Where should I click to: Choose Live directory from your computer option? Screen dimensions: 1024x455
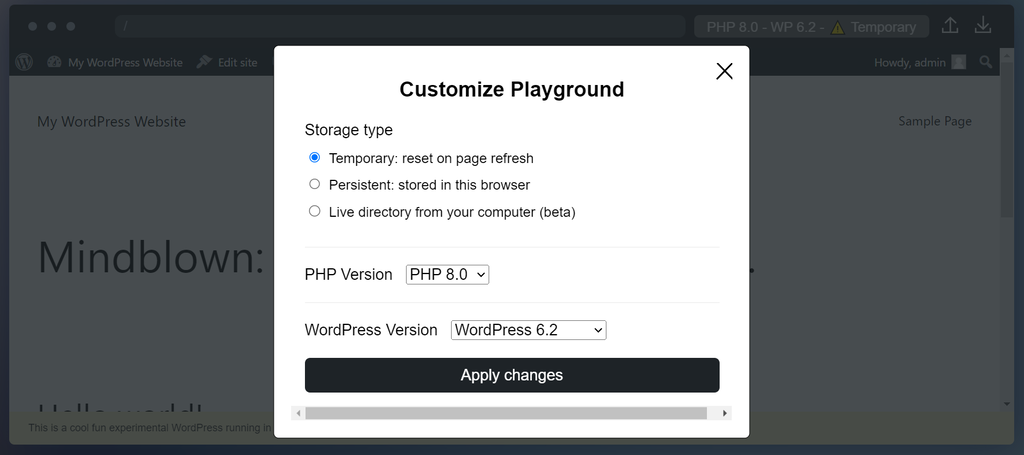[315, 212]
